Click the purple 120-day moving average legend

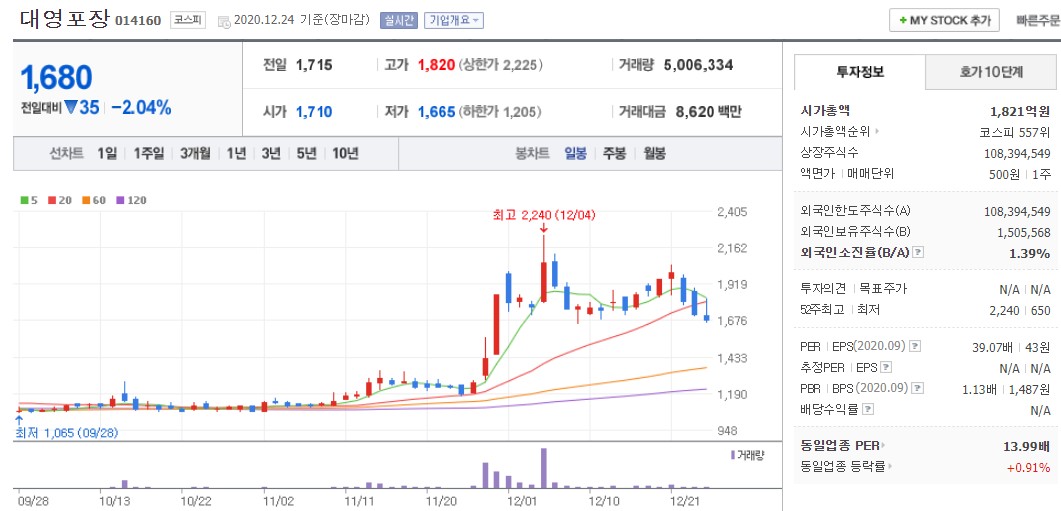133,200
